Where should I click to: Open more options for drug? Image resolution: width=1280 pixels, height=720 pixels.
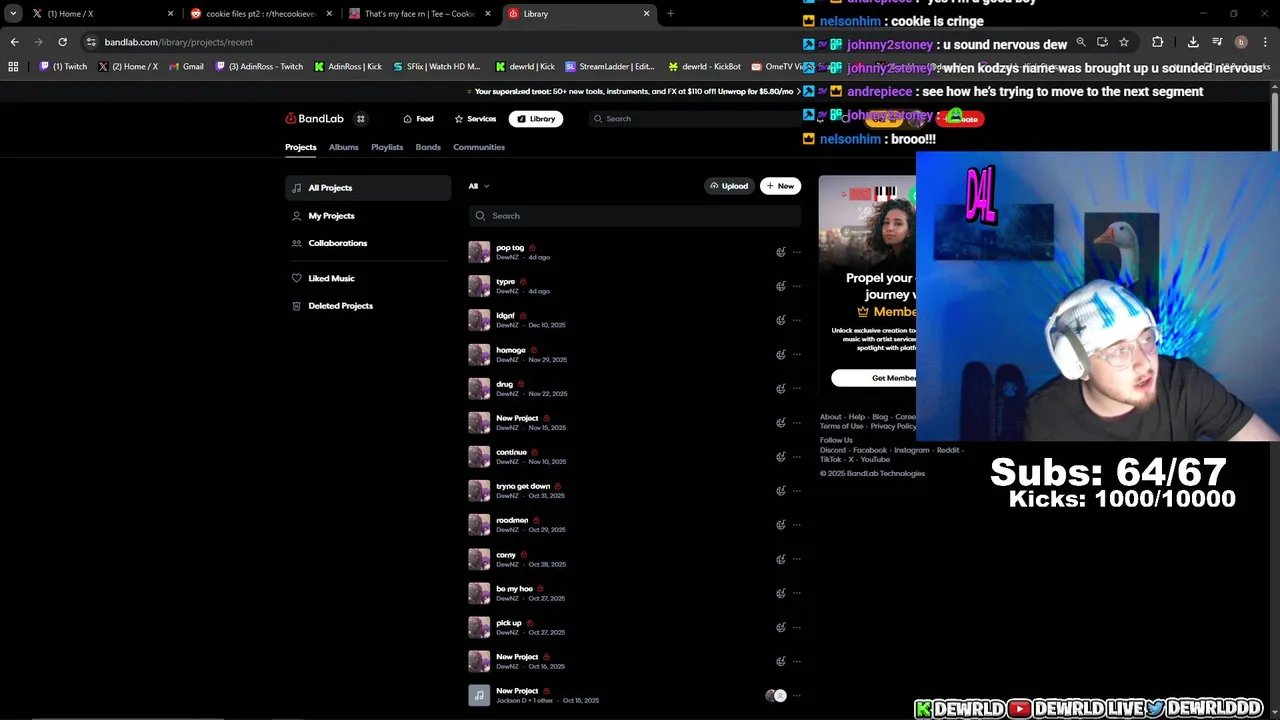tap(797, 388)
